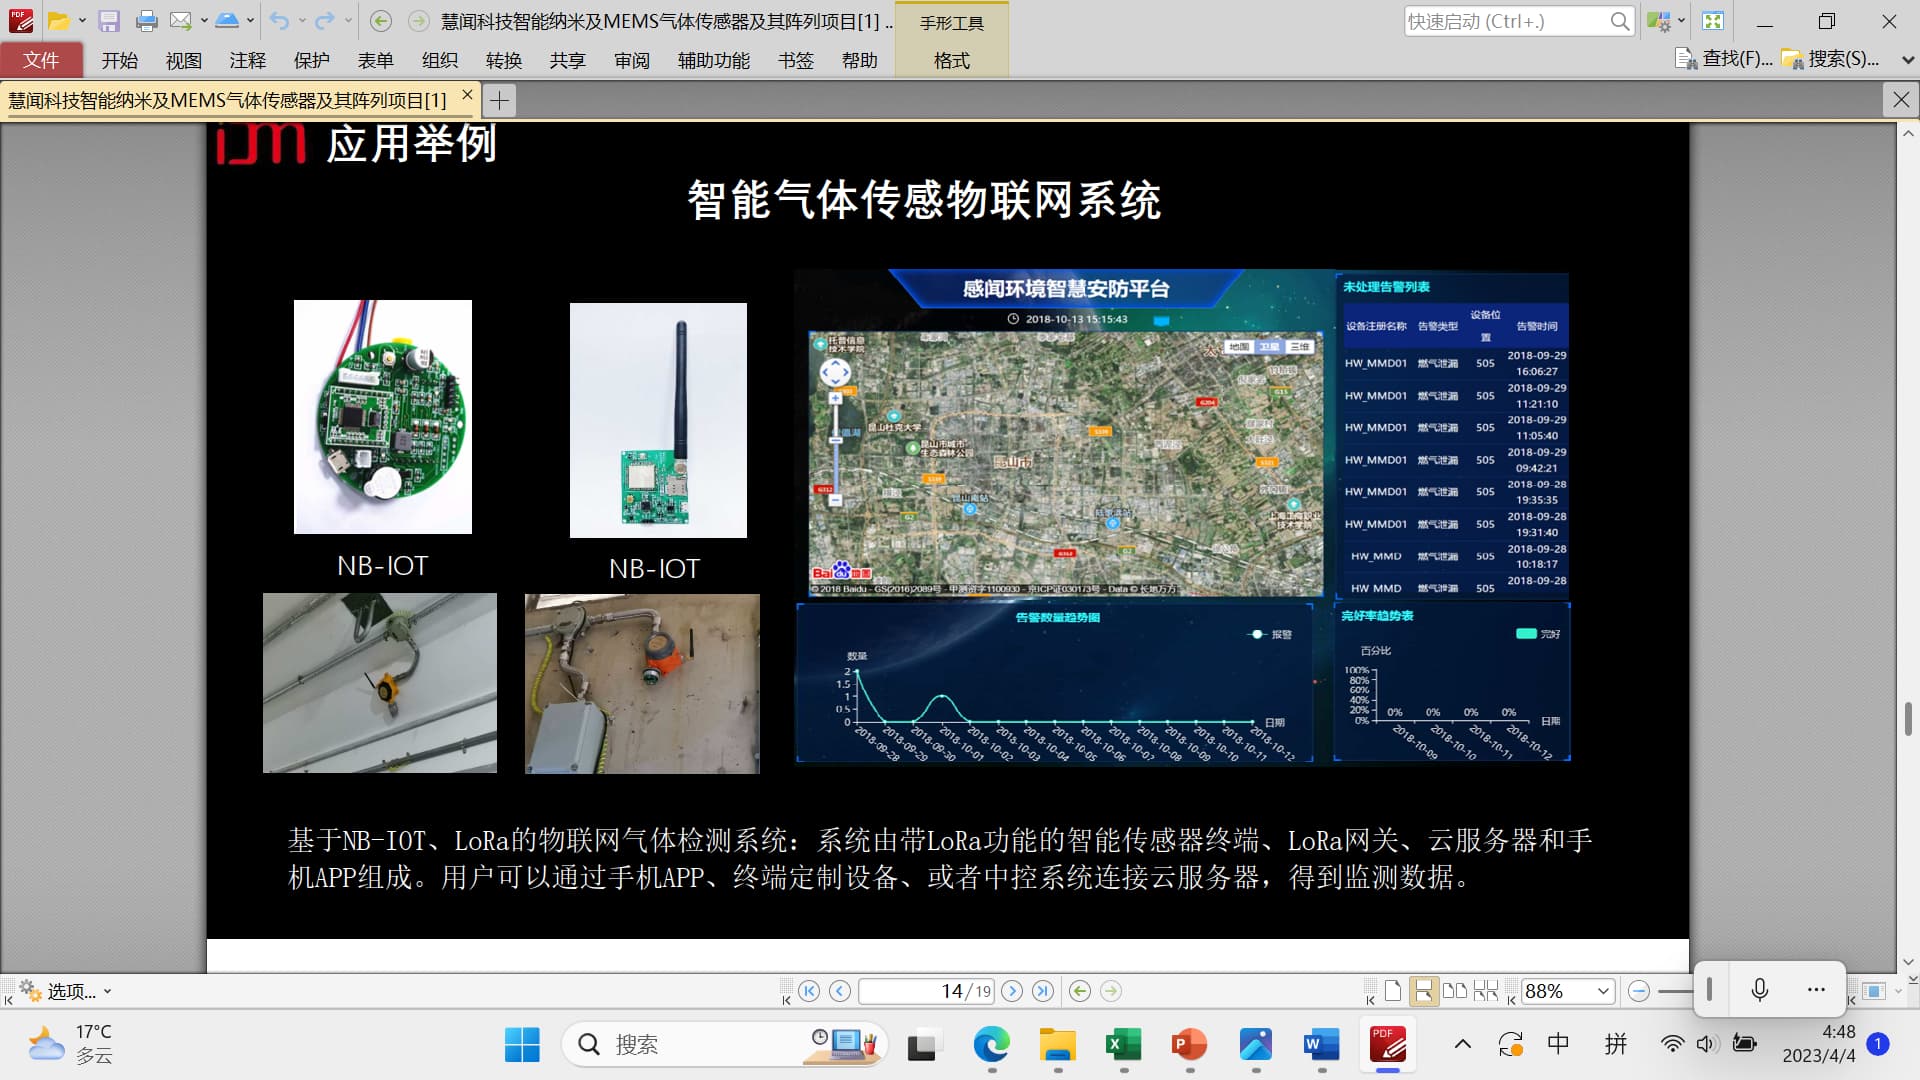Click the save icon in quick toolbar
The height and width of the screenshot is (1080, 1920).
coord(109,21)
